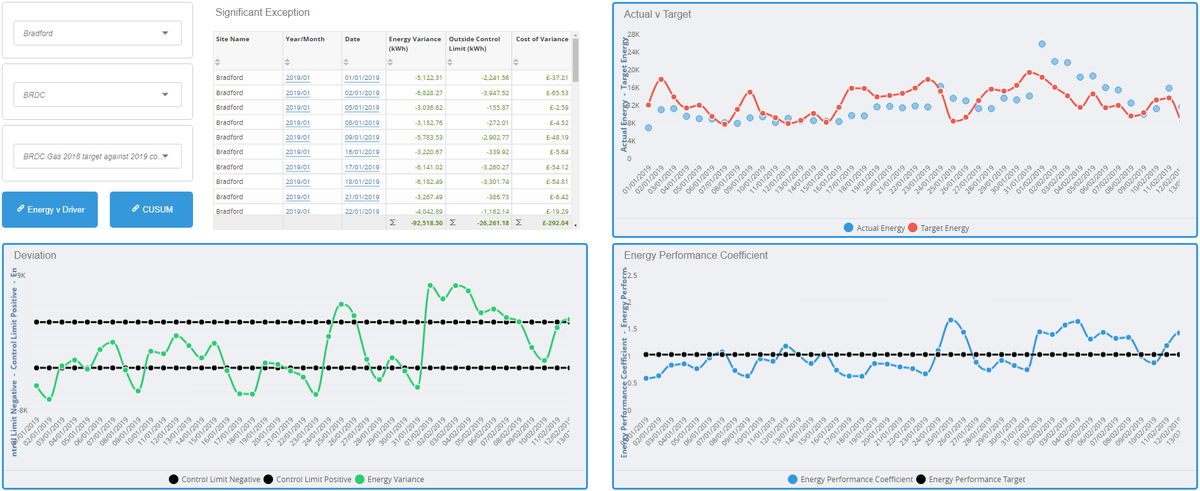1200x491 pixels.
Task: Click the link icon in CUSUM button
Action: coord(134,209)
